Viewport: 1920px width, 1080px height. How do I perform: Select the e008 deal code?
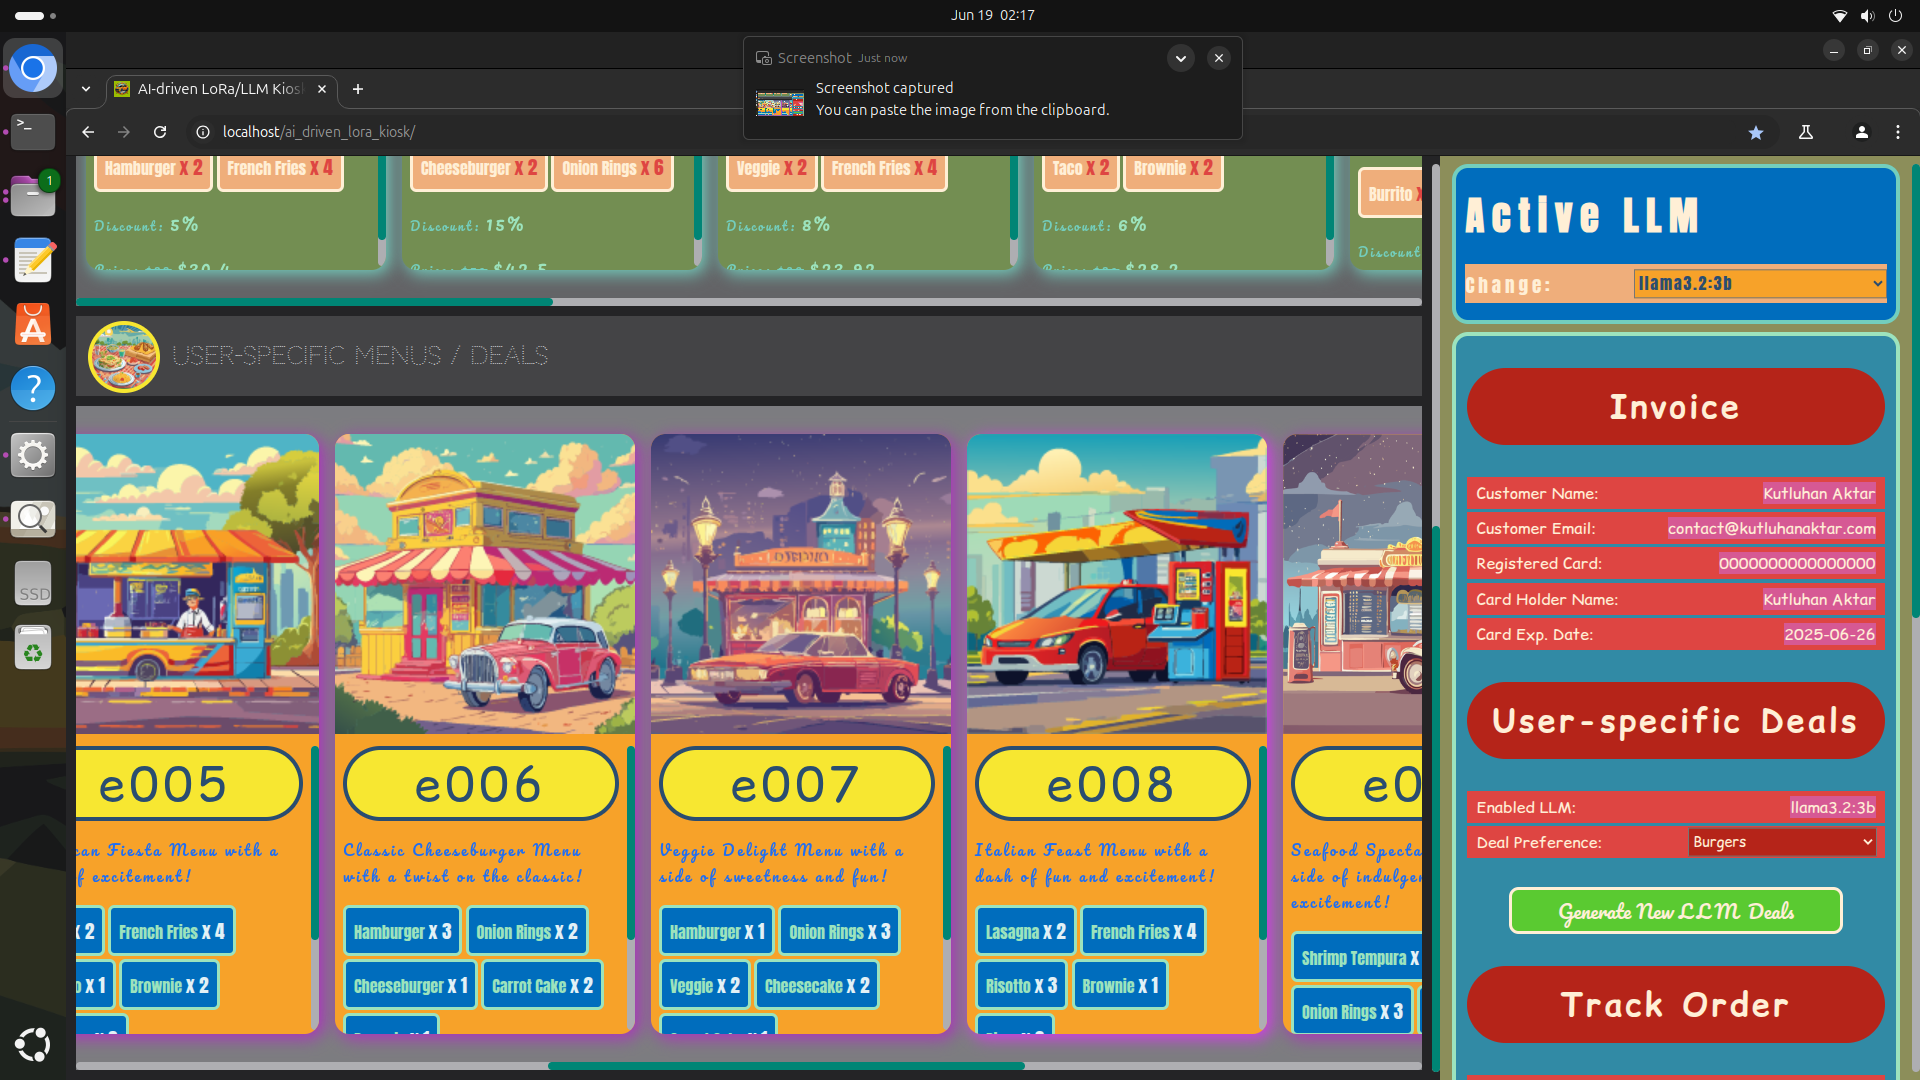click(1112, 784)
